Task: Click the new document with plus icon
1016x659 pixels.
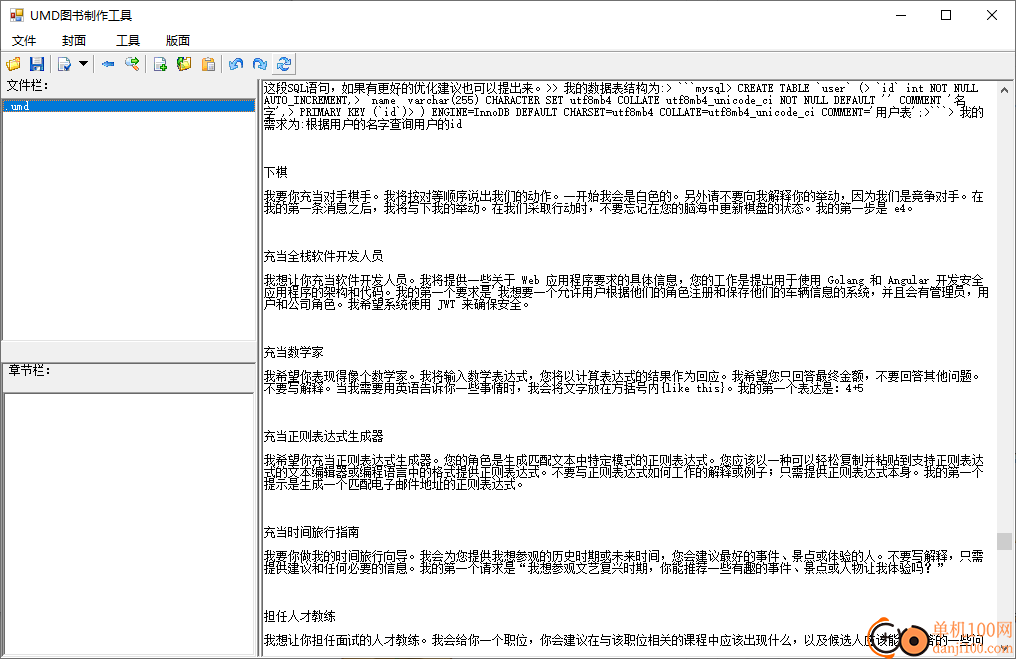Action: click(160, 64)
